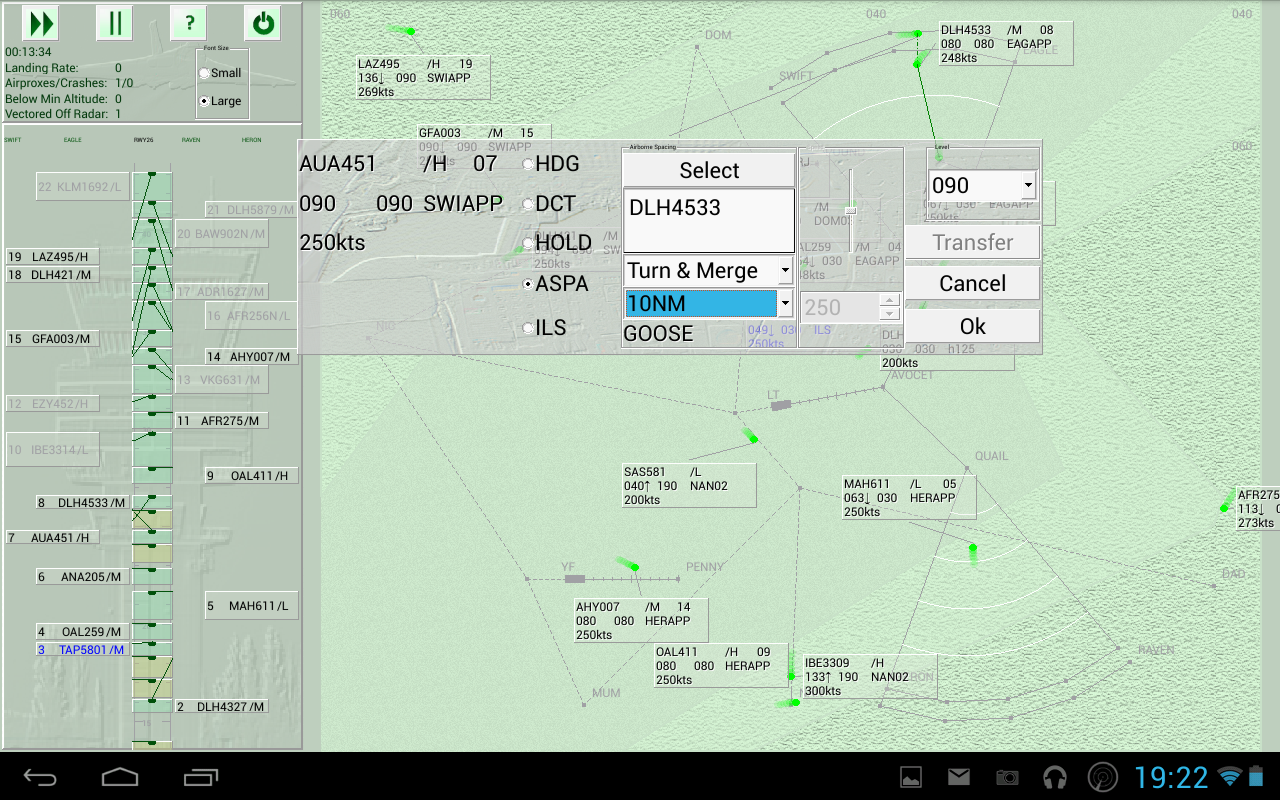
Task: Select flight strip 4 OAL259/M
Action: [x=83, y=632]
